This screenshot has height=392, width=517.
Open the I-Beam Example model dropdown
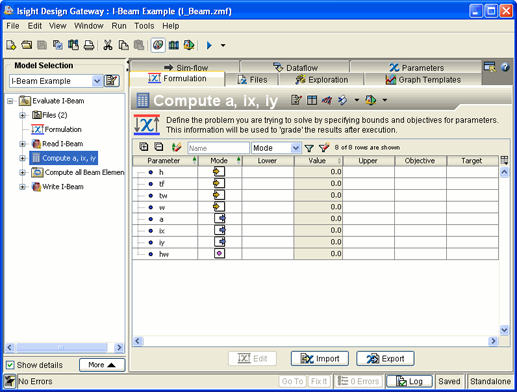[97, 81]
